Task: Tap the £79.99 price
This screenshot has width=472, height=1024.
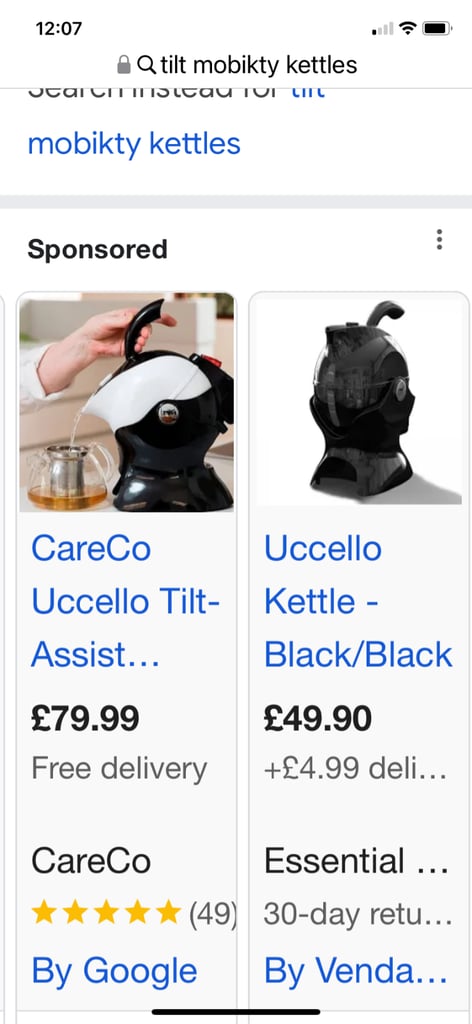Action: click(x=85, y=718)
